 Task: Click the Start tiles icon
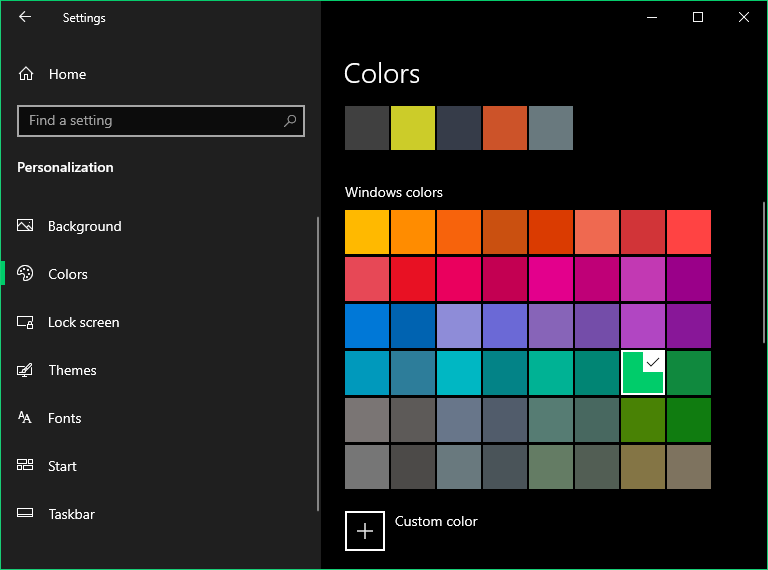coord(26,466)
